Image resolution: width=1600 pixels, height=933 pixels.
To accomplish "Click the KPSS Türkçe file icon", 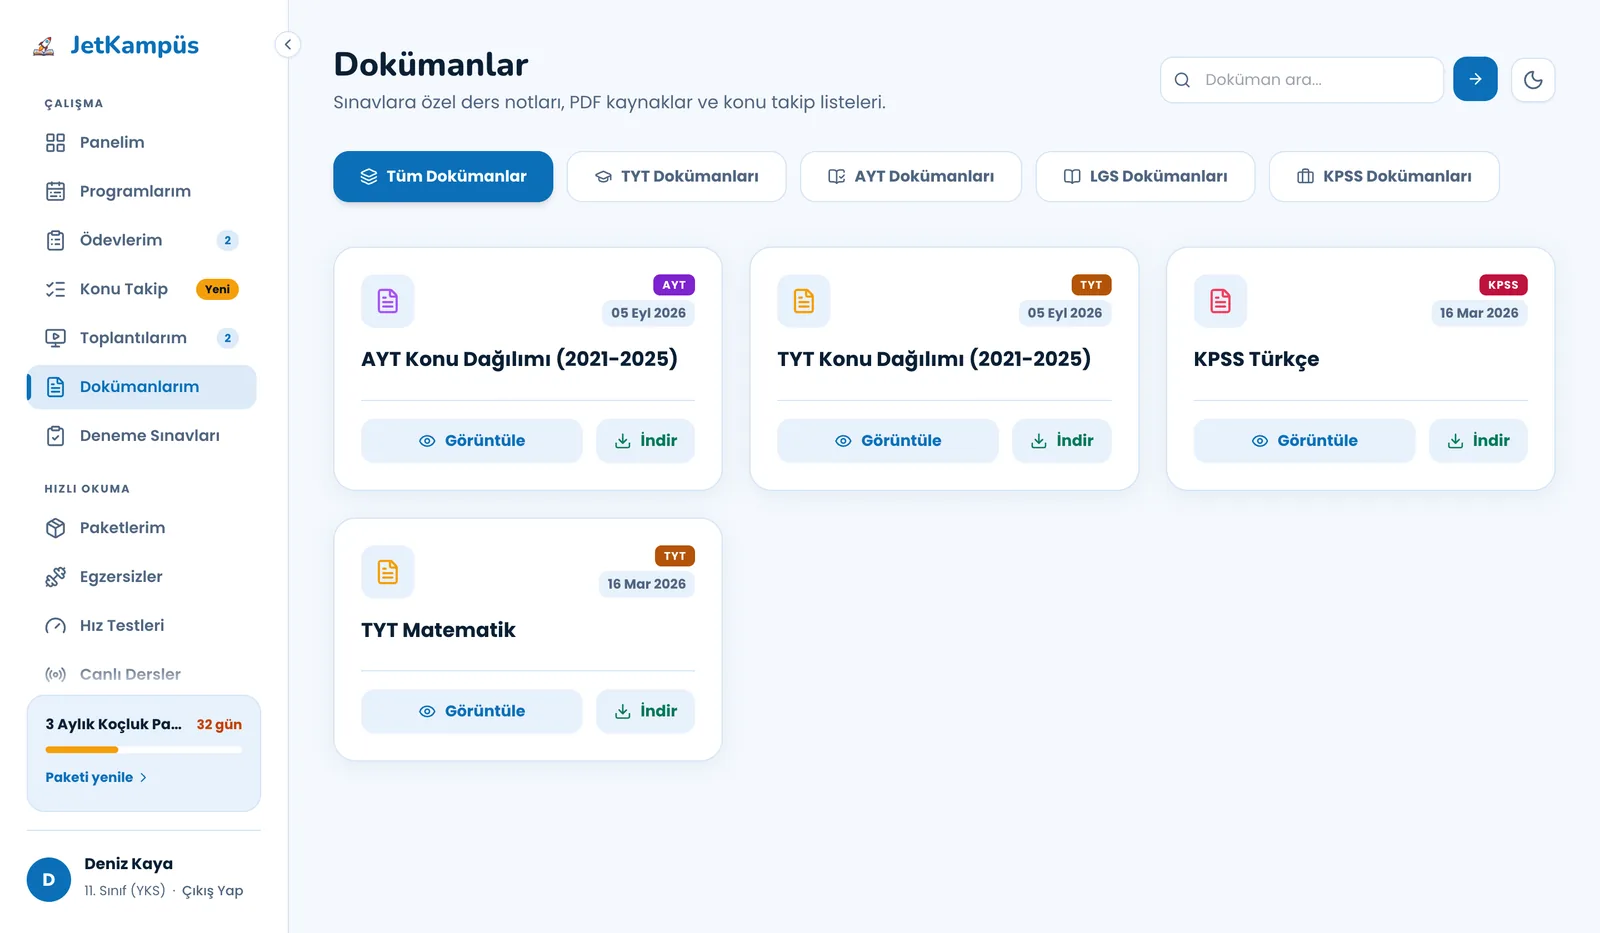I will coord(1220,301).
